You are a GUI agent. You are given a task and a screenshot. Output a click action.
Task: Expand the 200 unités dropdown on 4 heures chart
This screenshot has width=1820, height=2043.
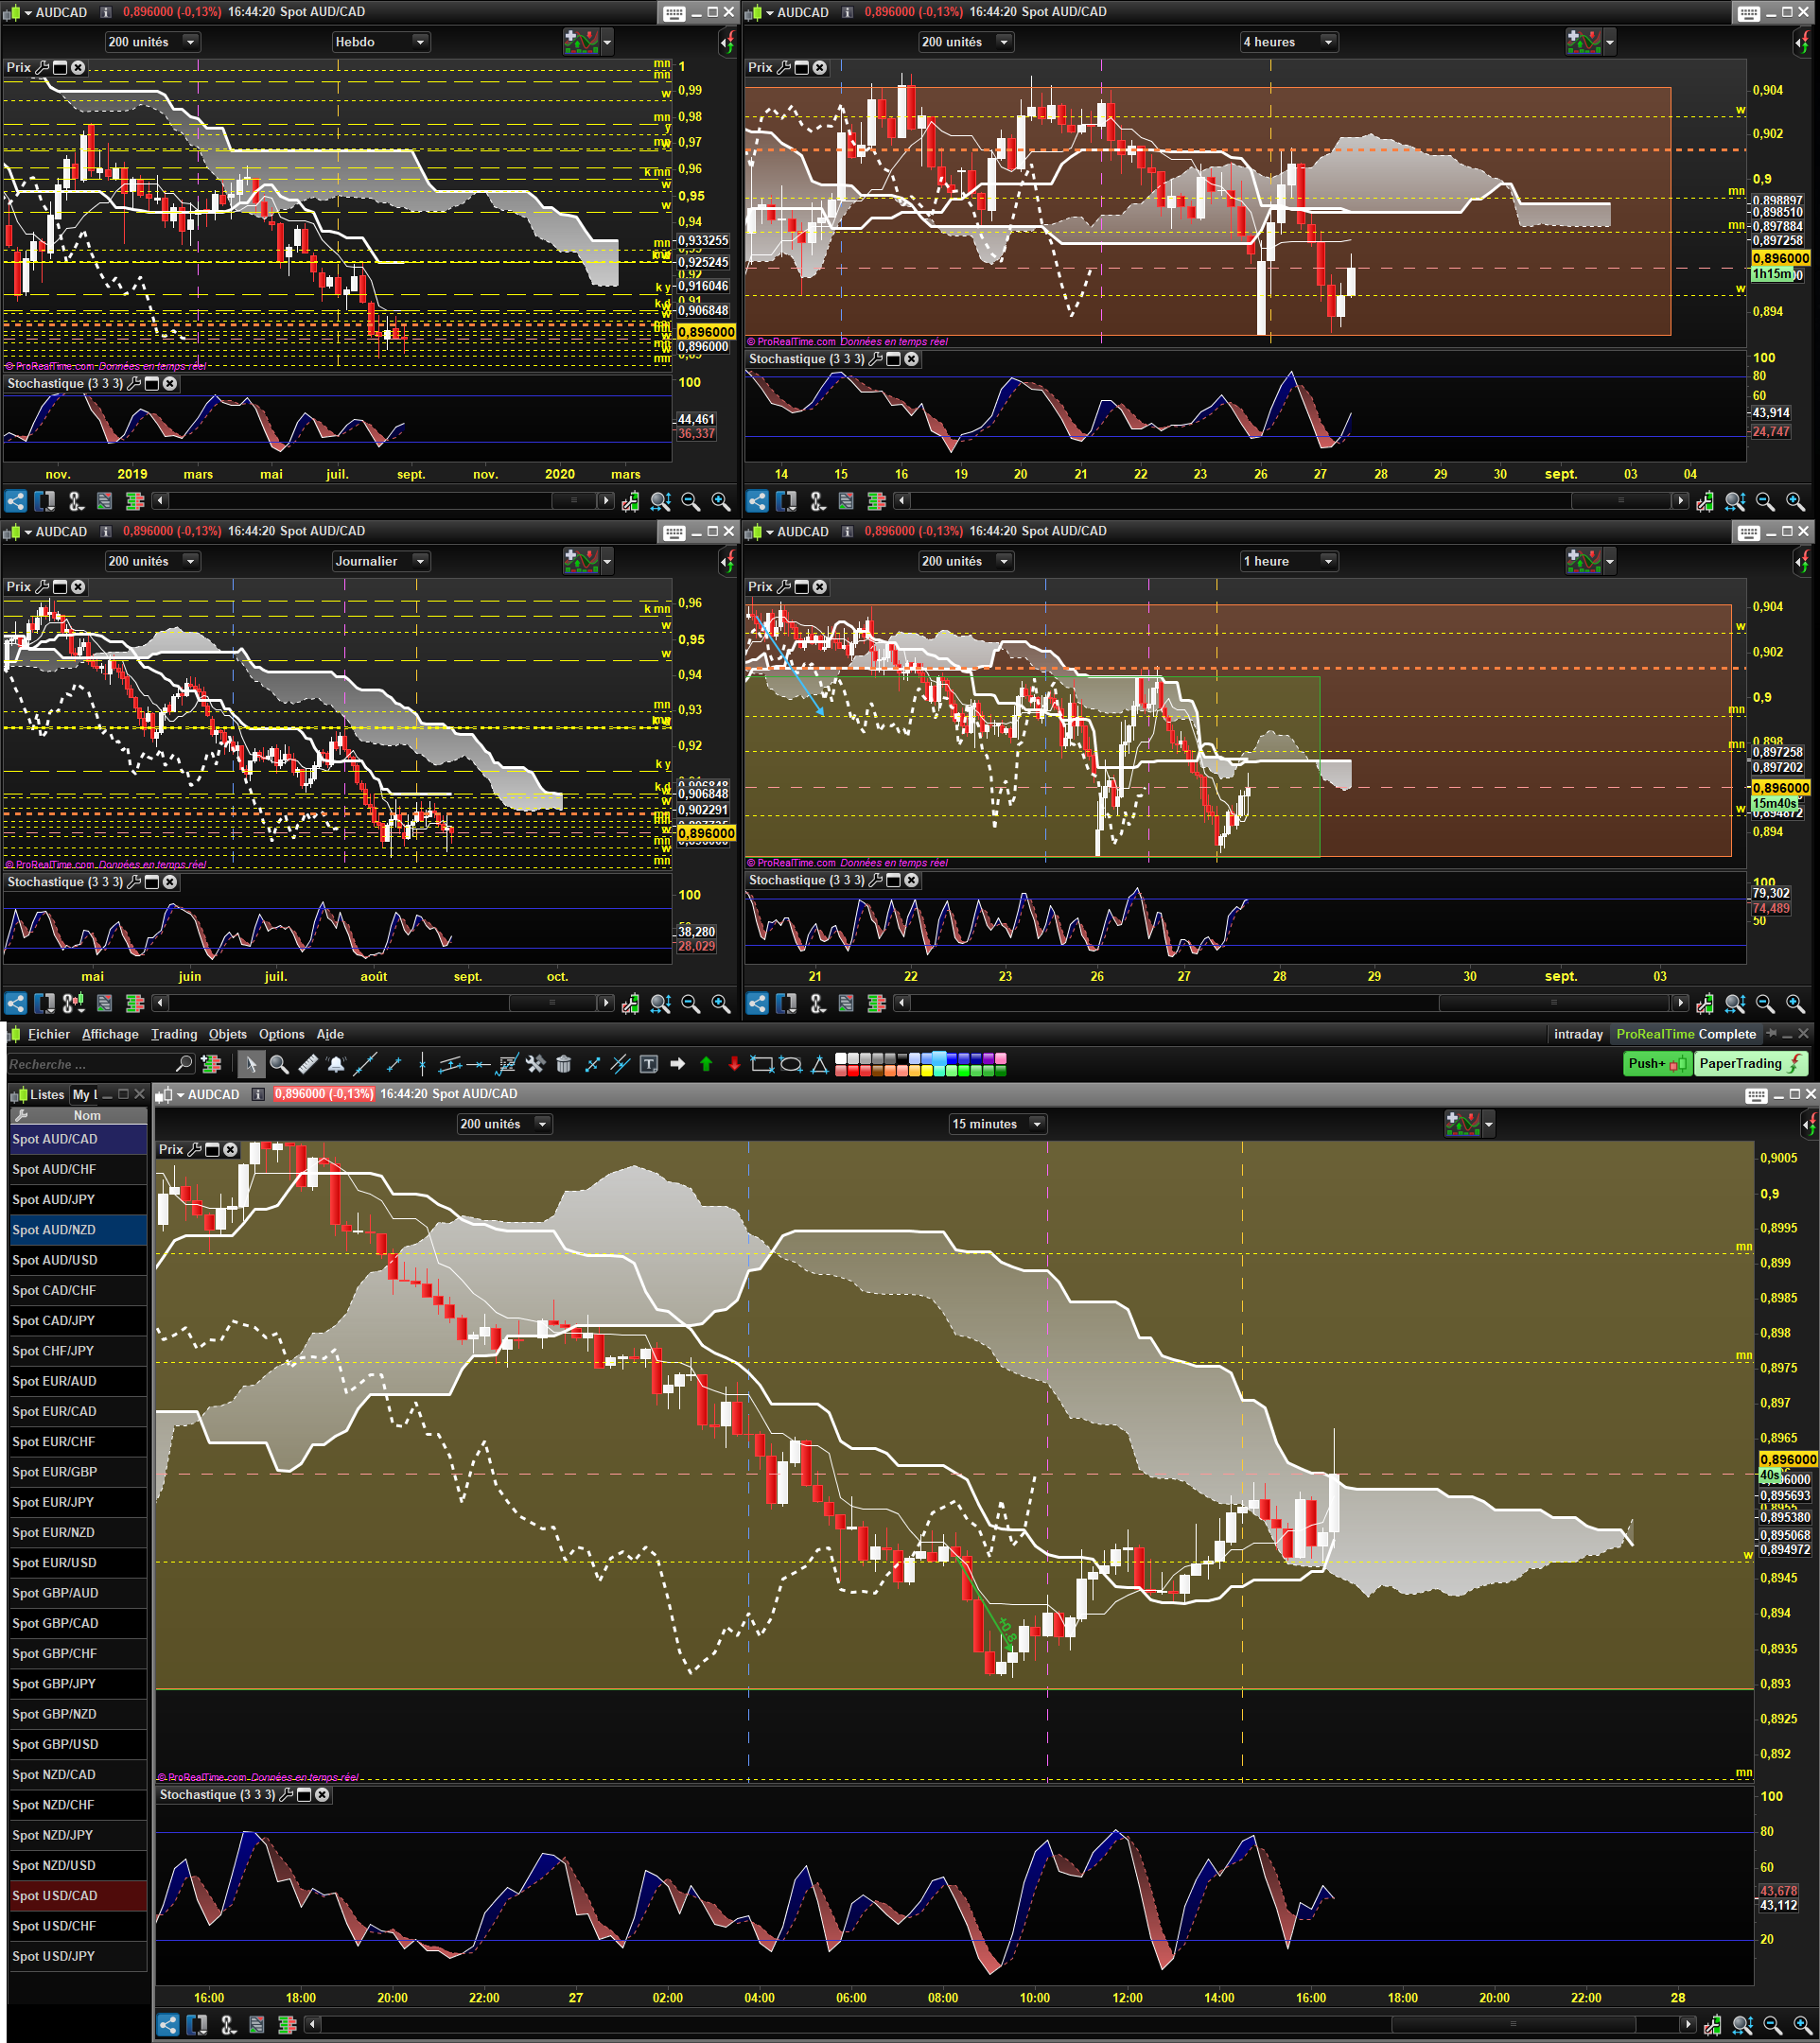[966, 42]
